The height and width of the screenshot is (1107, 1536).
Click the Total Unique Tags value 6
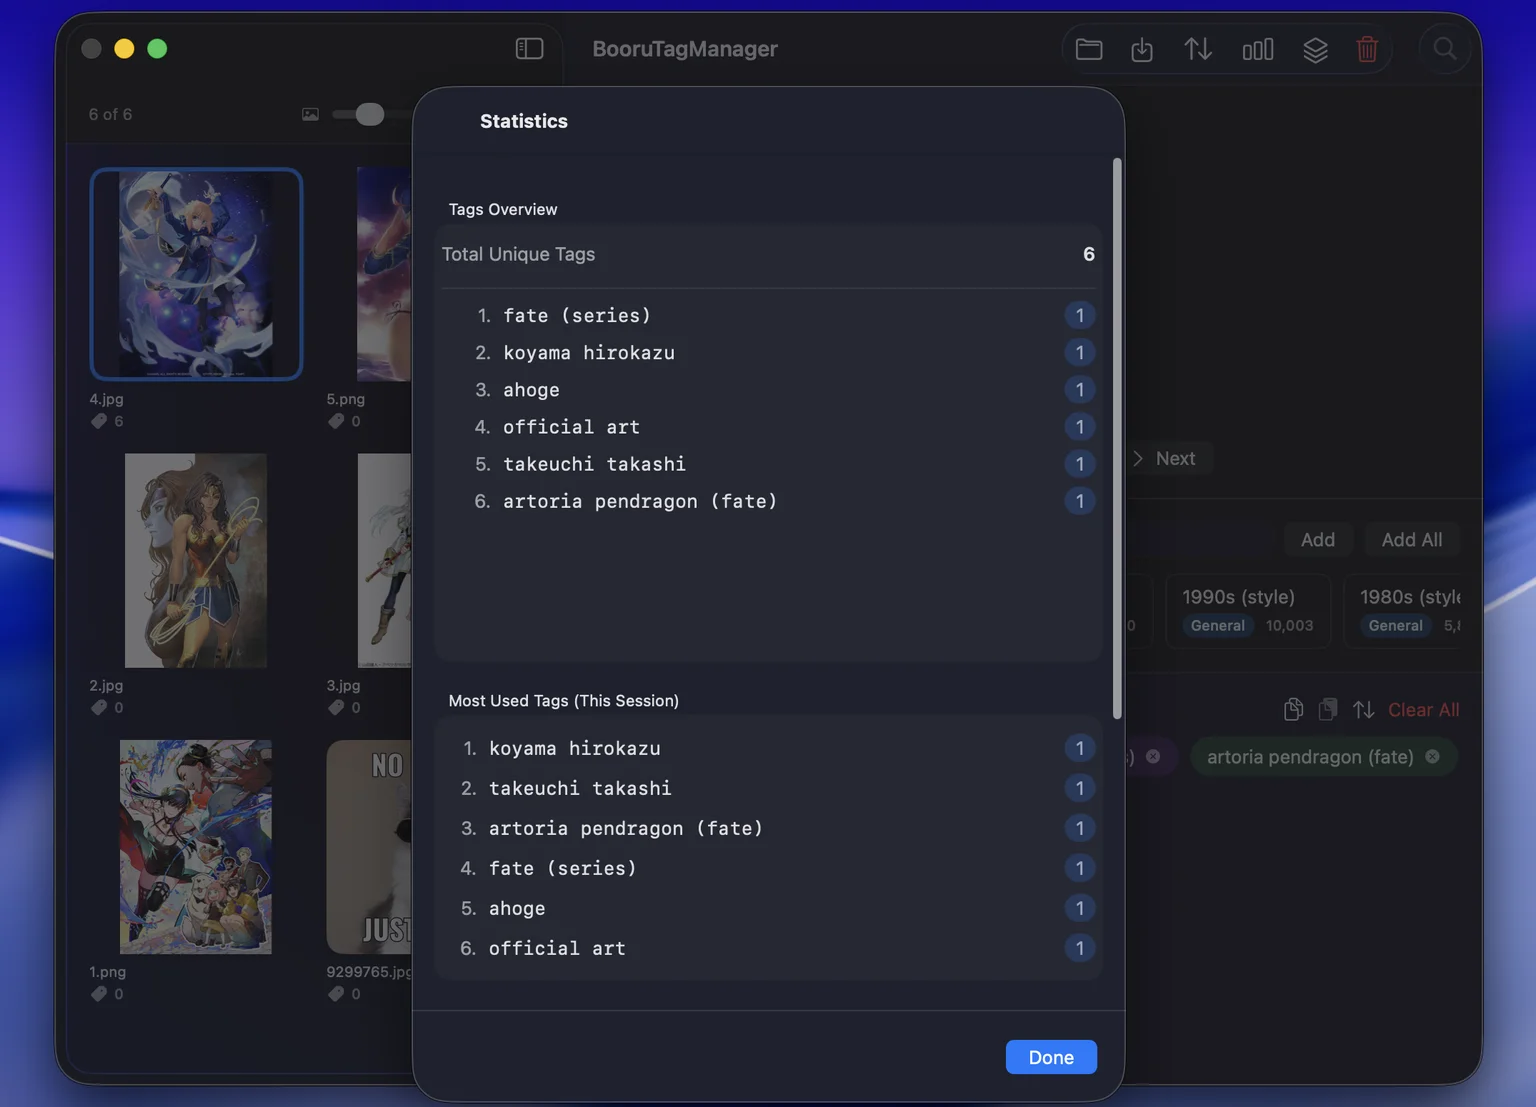pos(1089,254)
